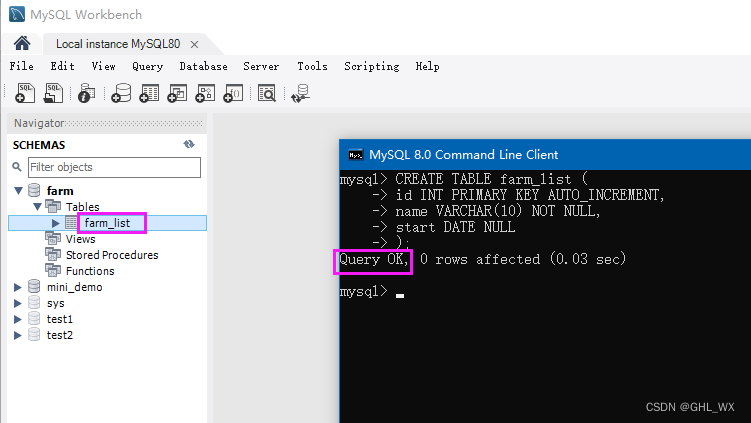Search table data toolbar icon
Viewport: 751px width, 423px height.
[267, 93]
